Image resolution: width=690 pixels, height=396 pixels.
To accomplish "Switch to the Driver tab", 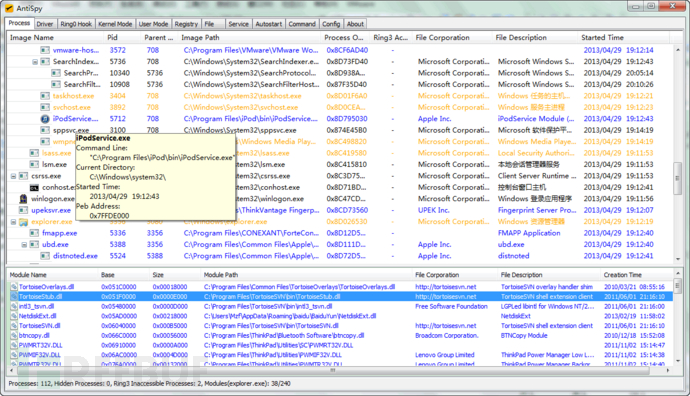I will click(44, 24).
